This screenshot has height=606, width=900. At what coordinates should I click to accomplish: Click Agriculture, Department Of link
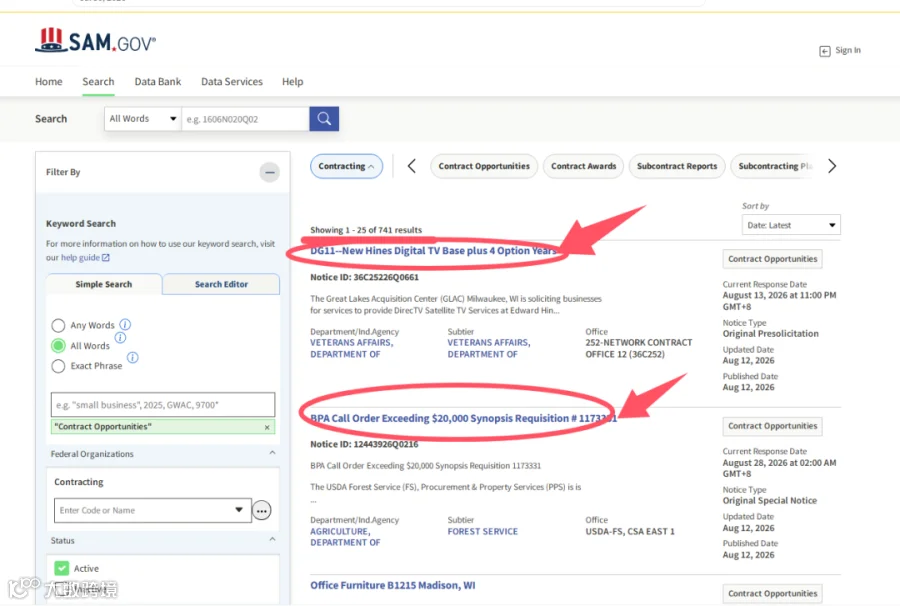coord(346,537)
